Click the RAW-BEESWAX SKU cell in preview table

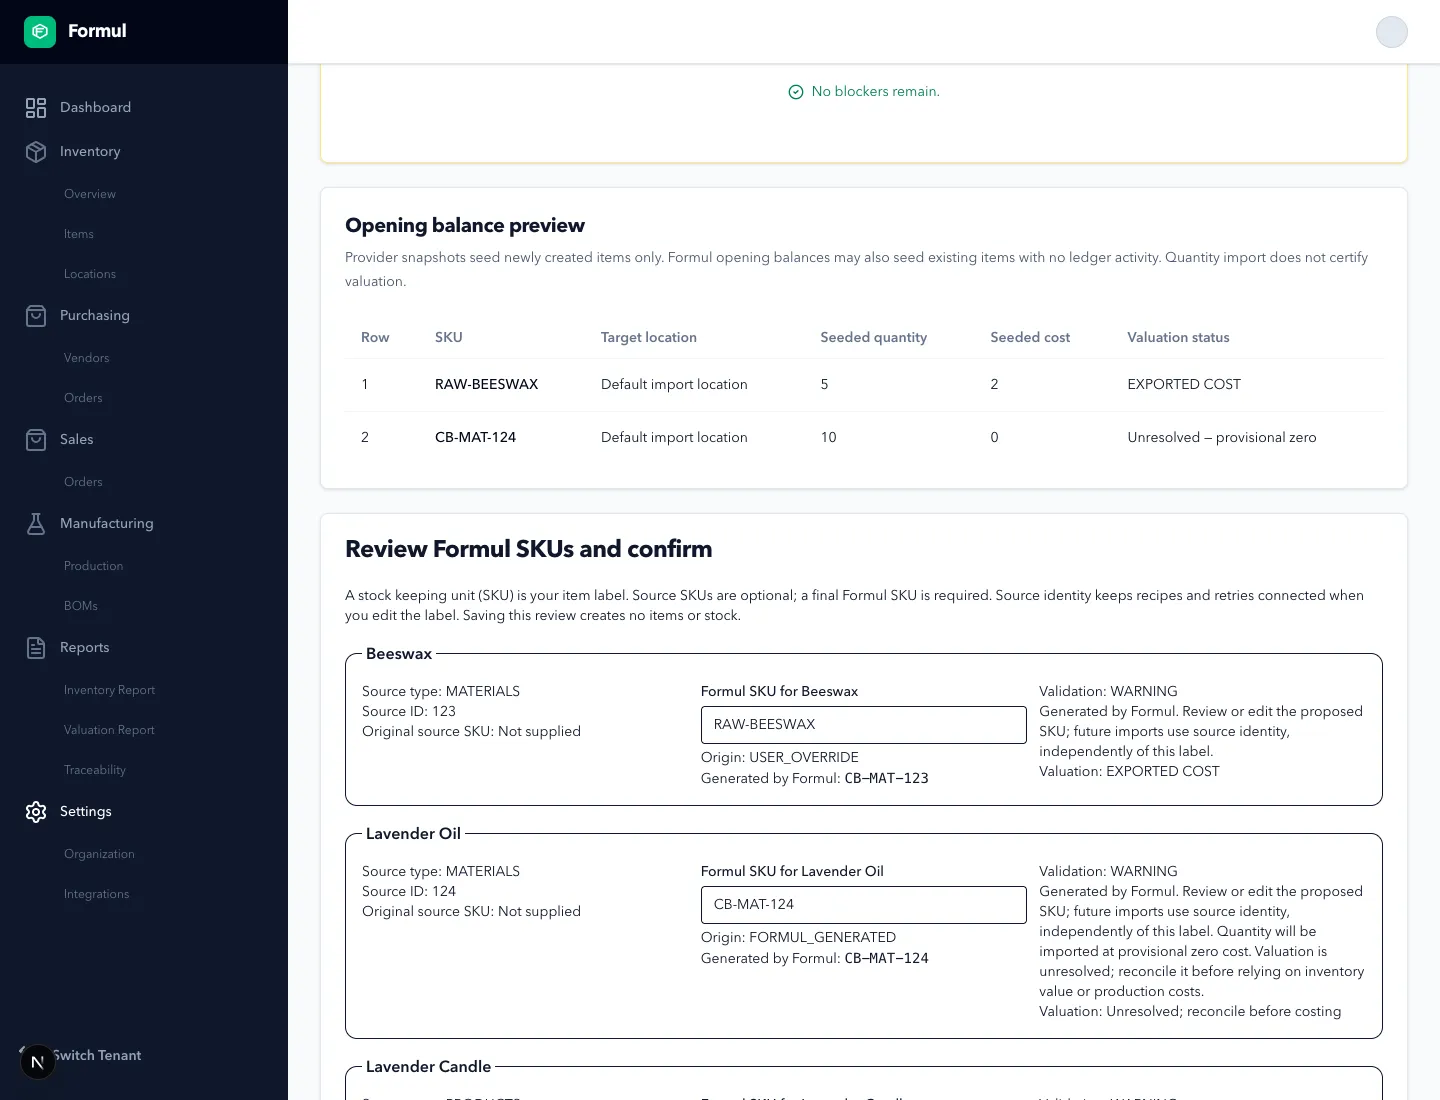pyautogui.click(x=487, y=385)
